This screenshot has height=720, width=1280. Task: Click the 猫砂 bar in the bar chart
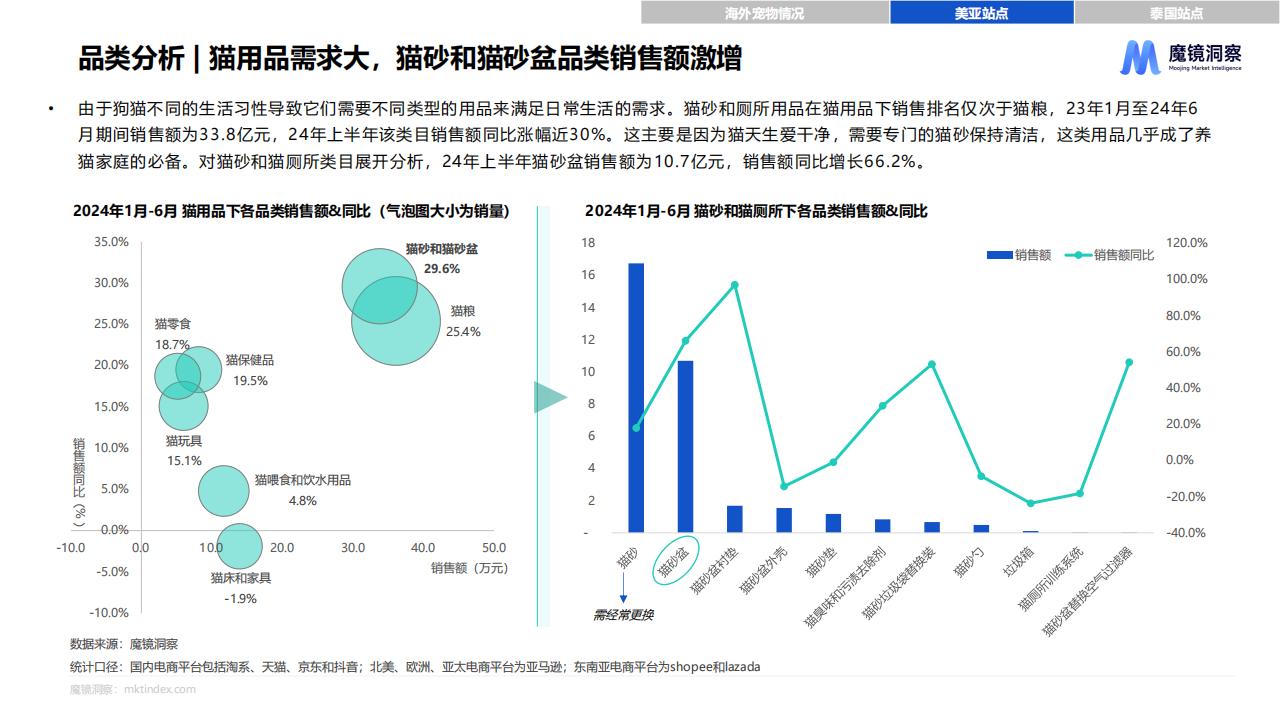point(636,398)
